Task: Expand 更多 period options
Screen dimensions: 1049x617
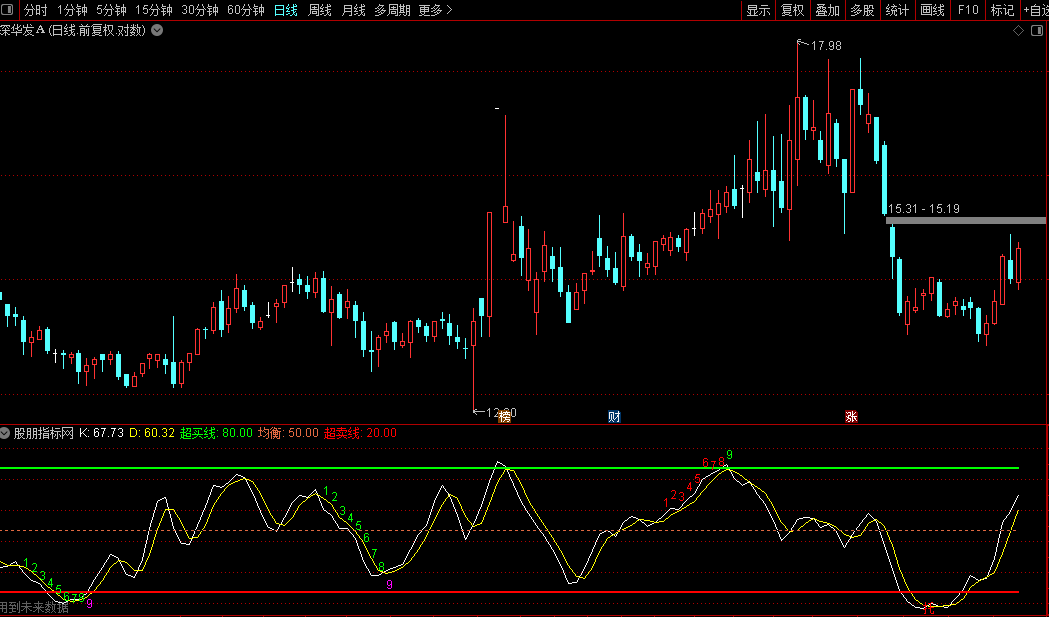Action: tap(435, 10)
